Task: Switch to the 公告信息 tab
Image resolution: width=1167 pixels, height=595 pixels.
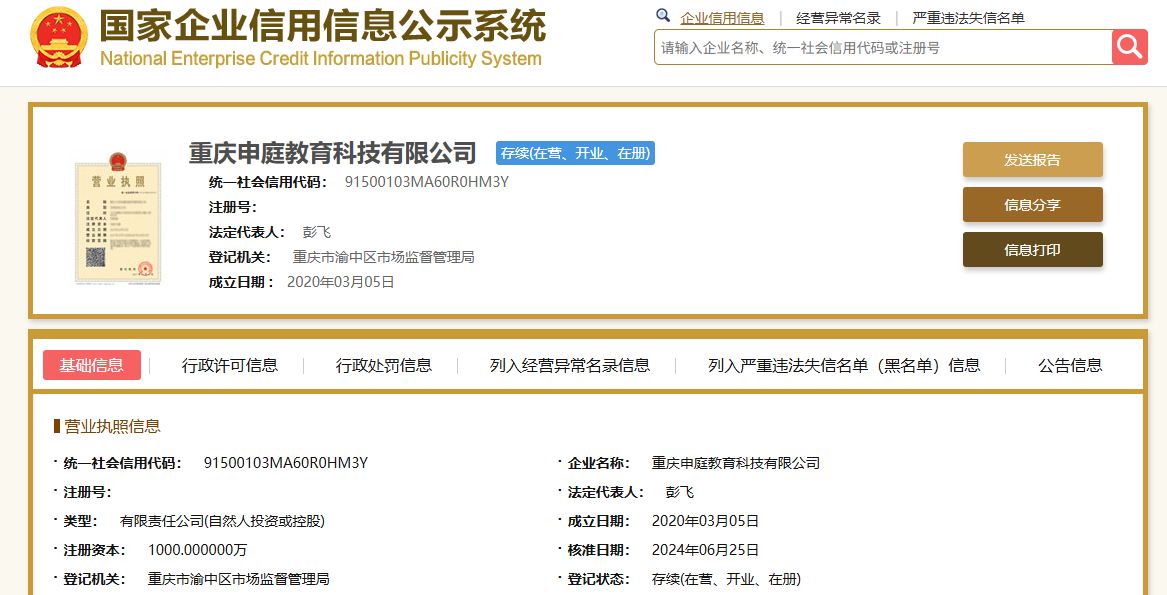Action: [x=1069, y=365]
